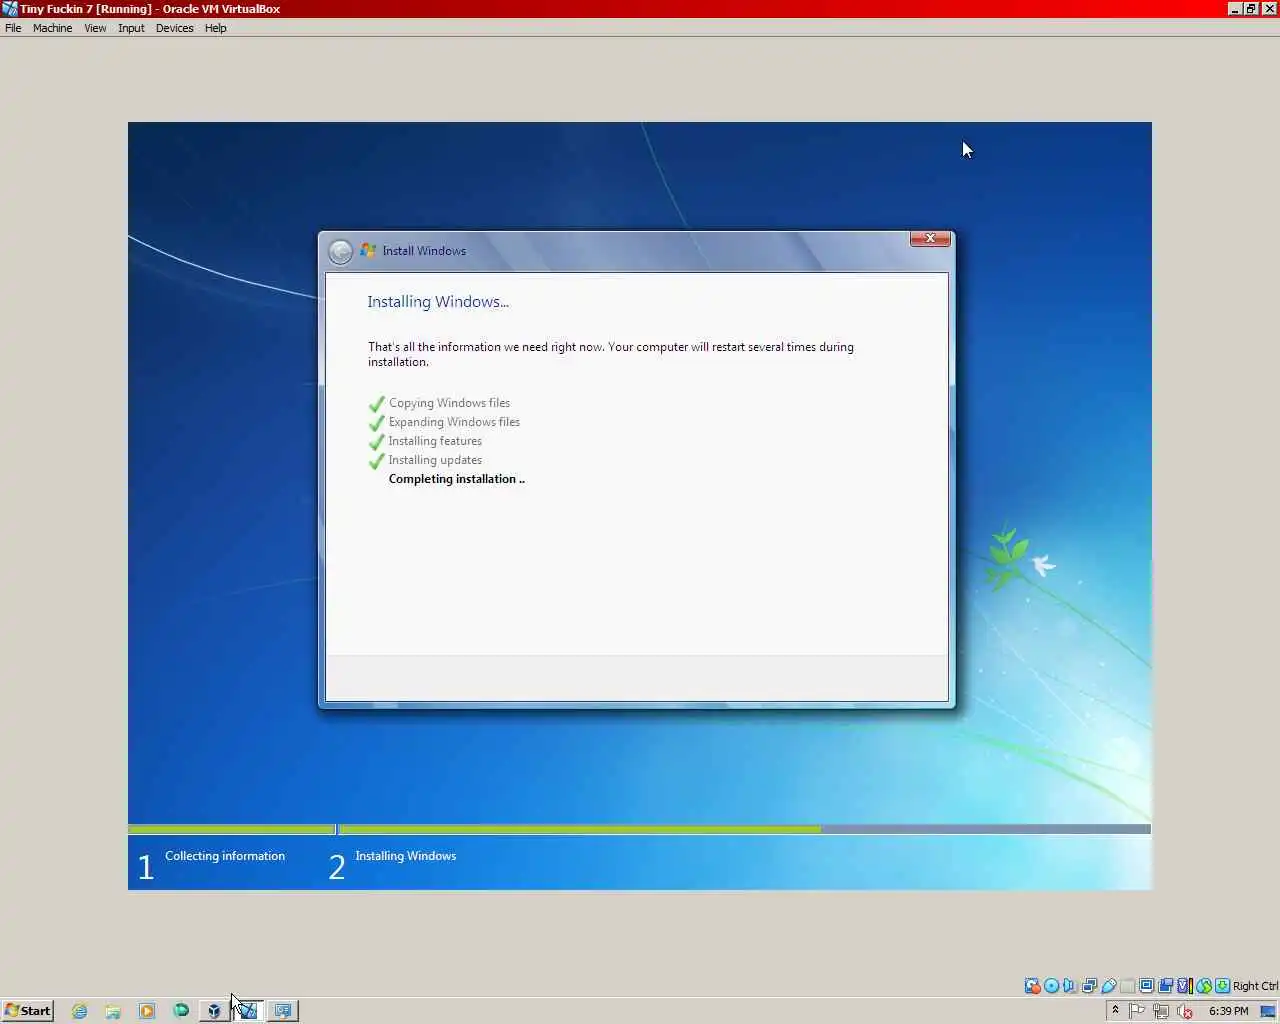Click the green round play icon in taskbar
1280x1024 pixels.
pos(181,1011)
